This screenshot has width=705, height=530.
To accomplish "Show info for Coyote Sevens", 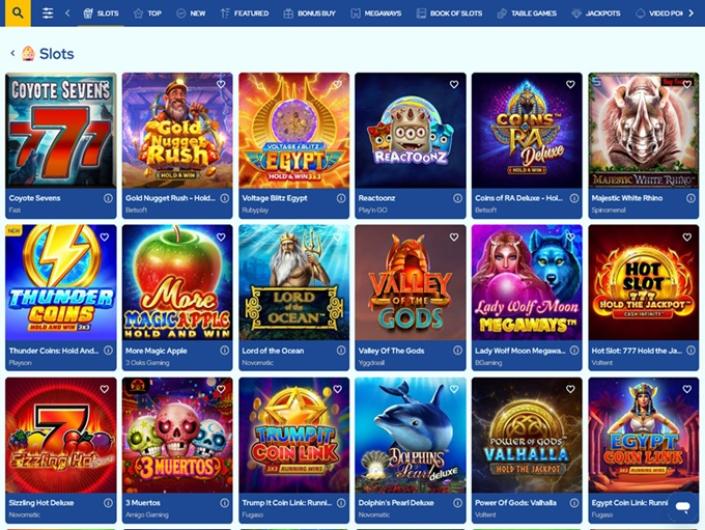I will coord(108,198).
